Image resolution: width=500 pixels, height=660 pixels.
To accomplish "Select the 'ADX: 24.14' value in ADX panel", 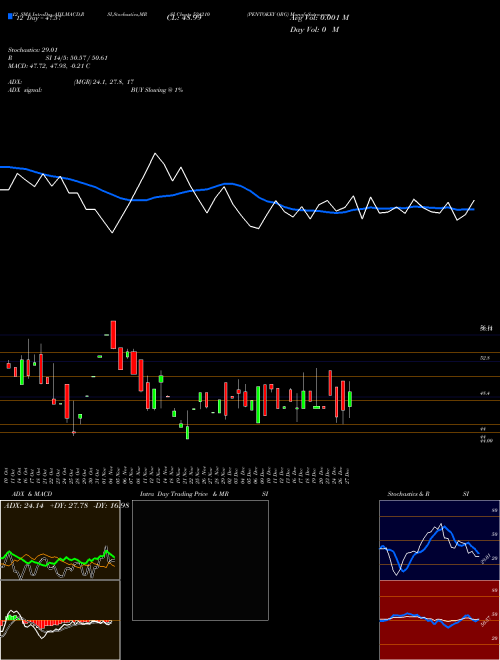I will tap(24, 506).
